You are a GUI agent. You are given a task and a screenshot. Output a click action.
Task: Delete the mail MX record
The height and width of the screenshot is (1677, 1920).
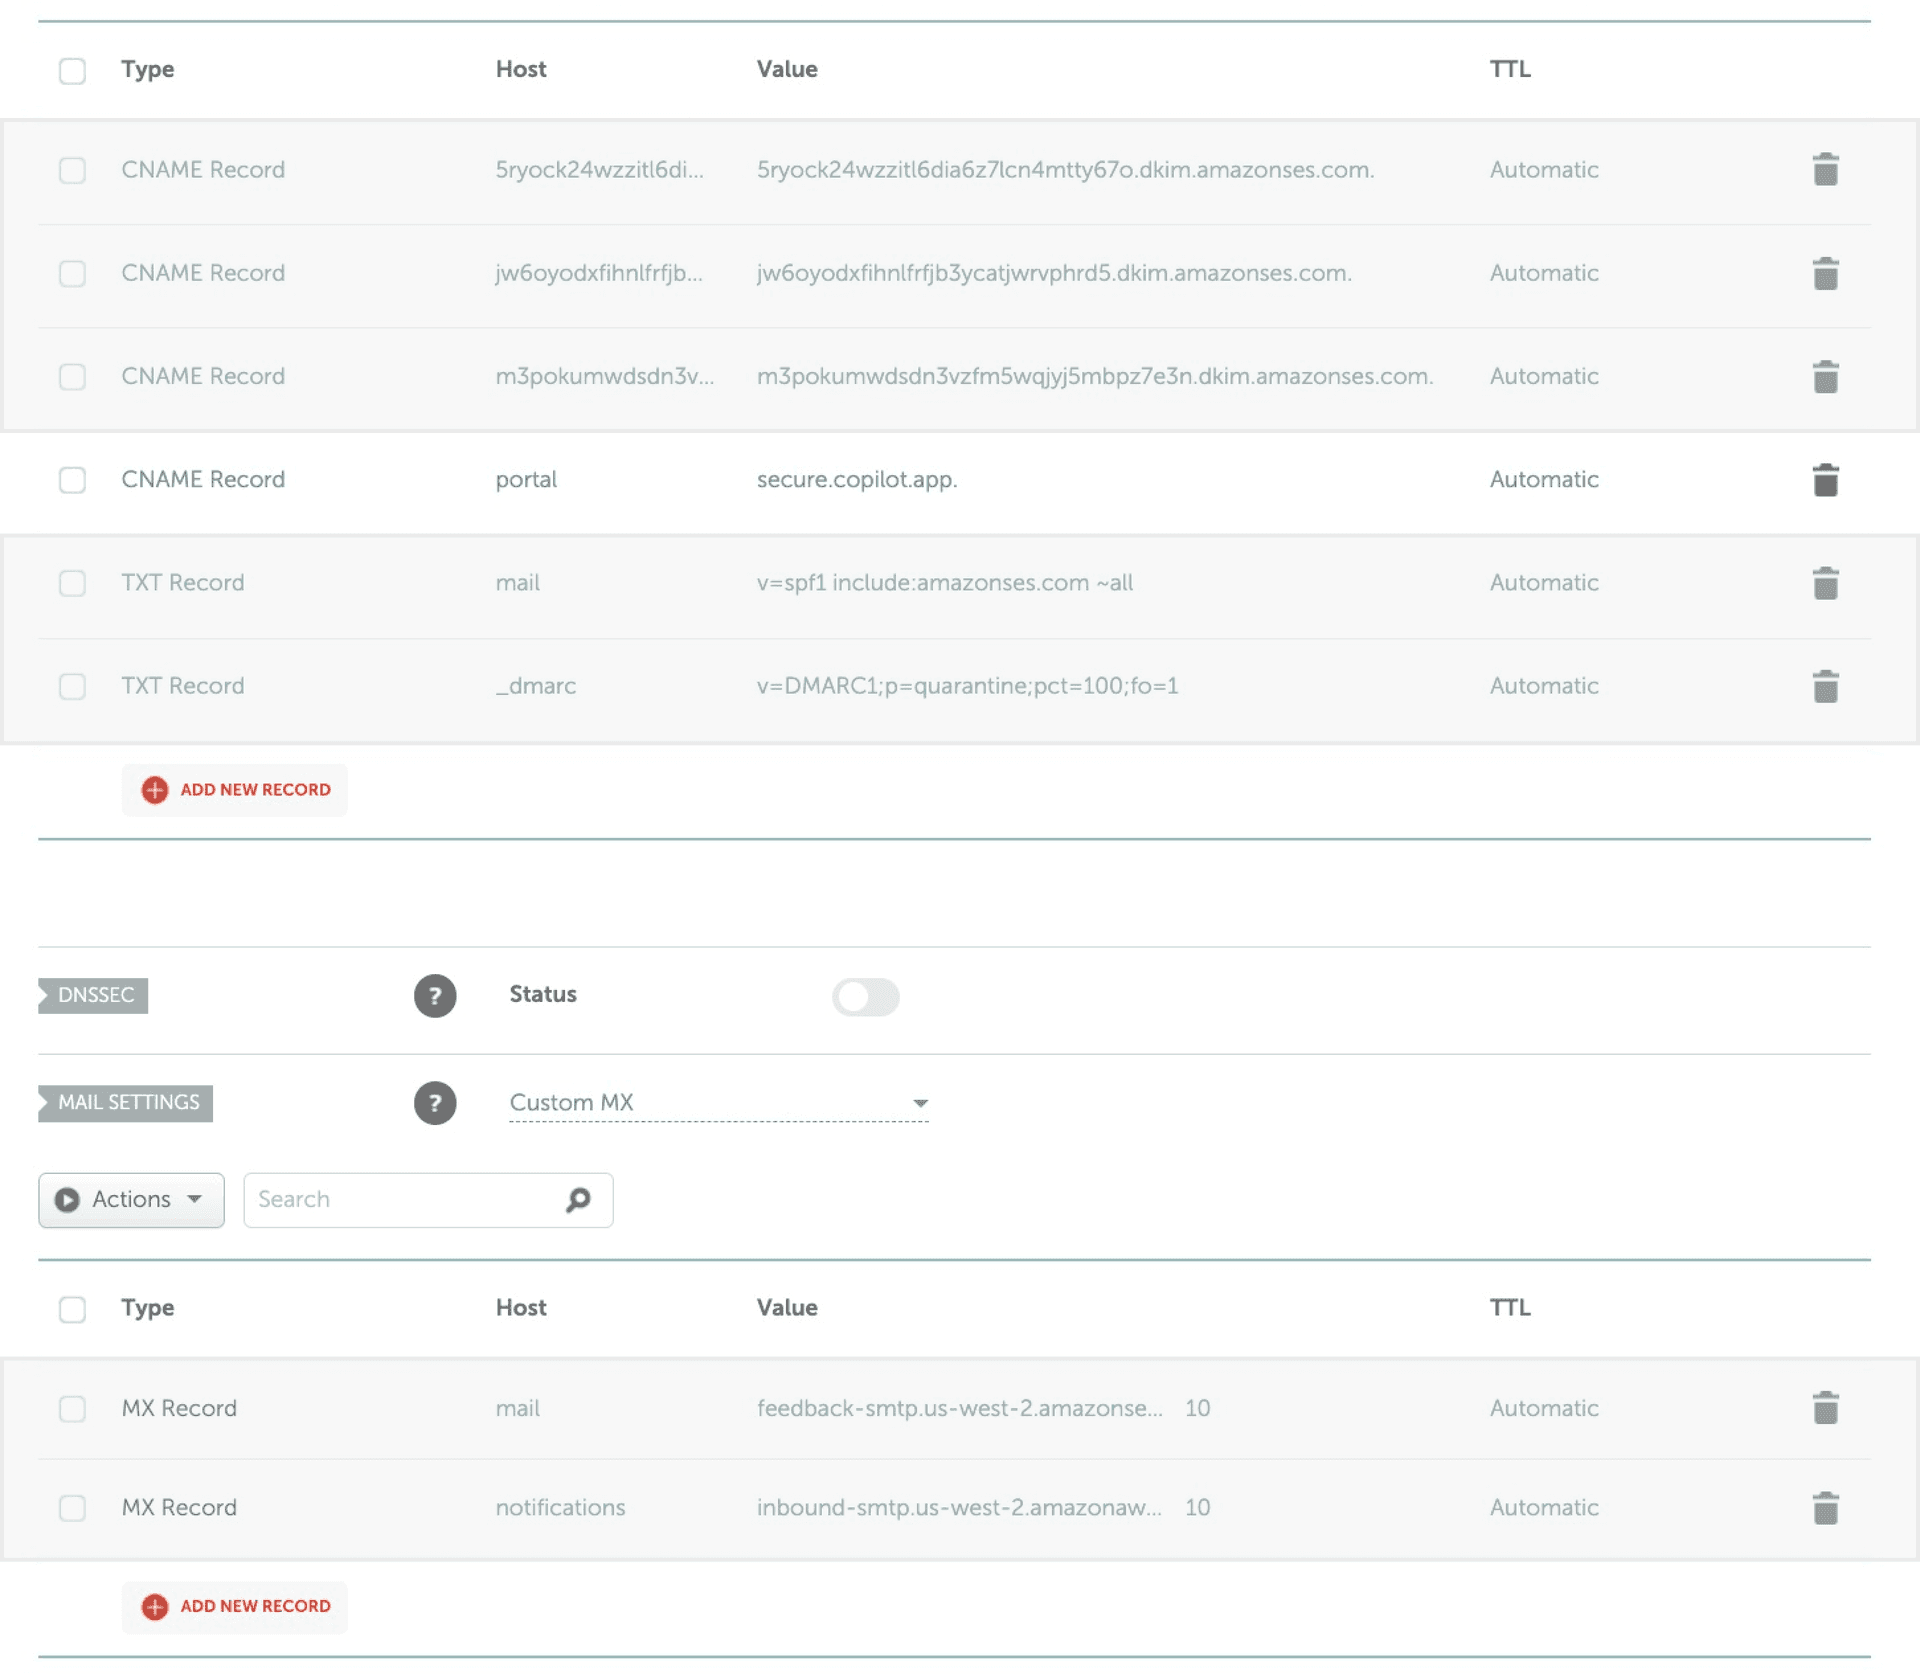tap(1826, 1408)
